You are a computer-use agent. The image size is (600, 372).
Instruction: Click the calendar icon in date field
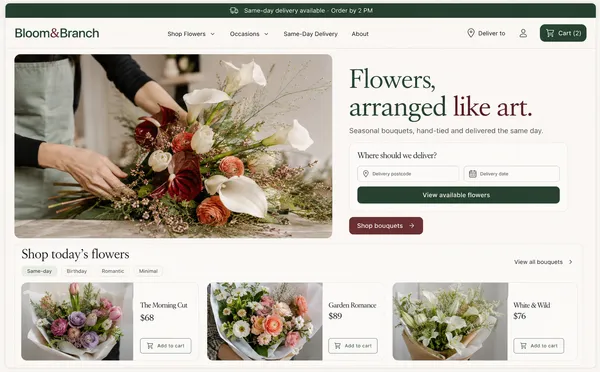[x=473, y=174]
